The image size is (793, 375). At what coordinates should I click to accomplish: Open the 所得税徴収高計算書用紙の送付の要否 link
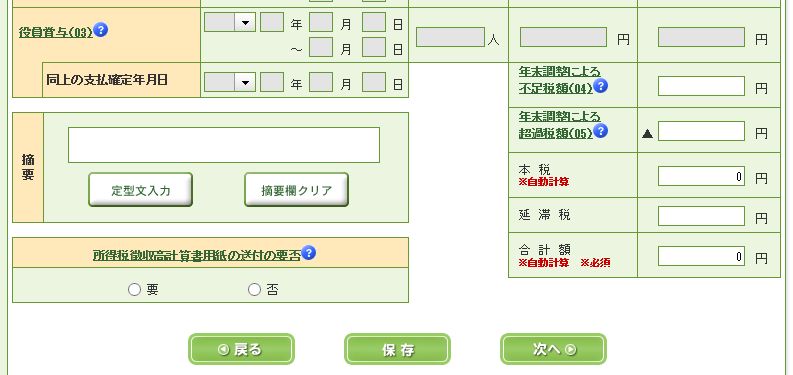point(197,255)
